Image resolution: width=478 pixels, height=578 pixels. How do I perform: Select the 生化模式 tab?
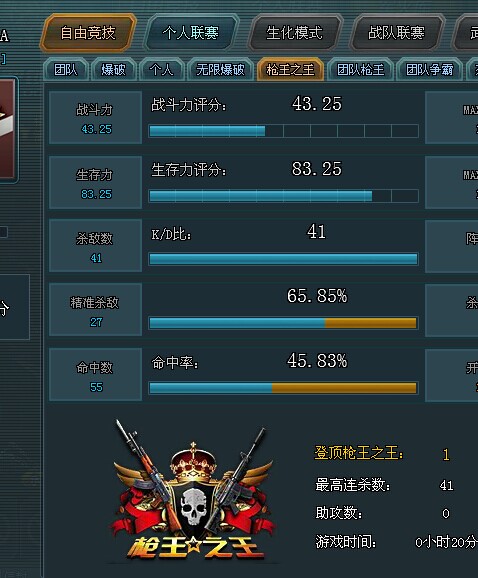coord(294,32)
